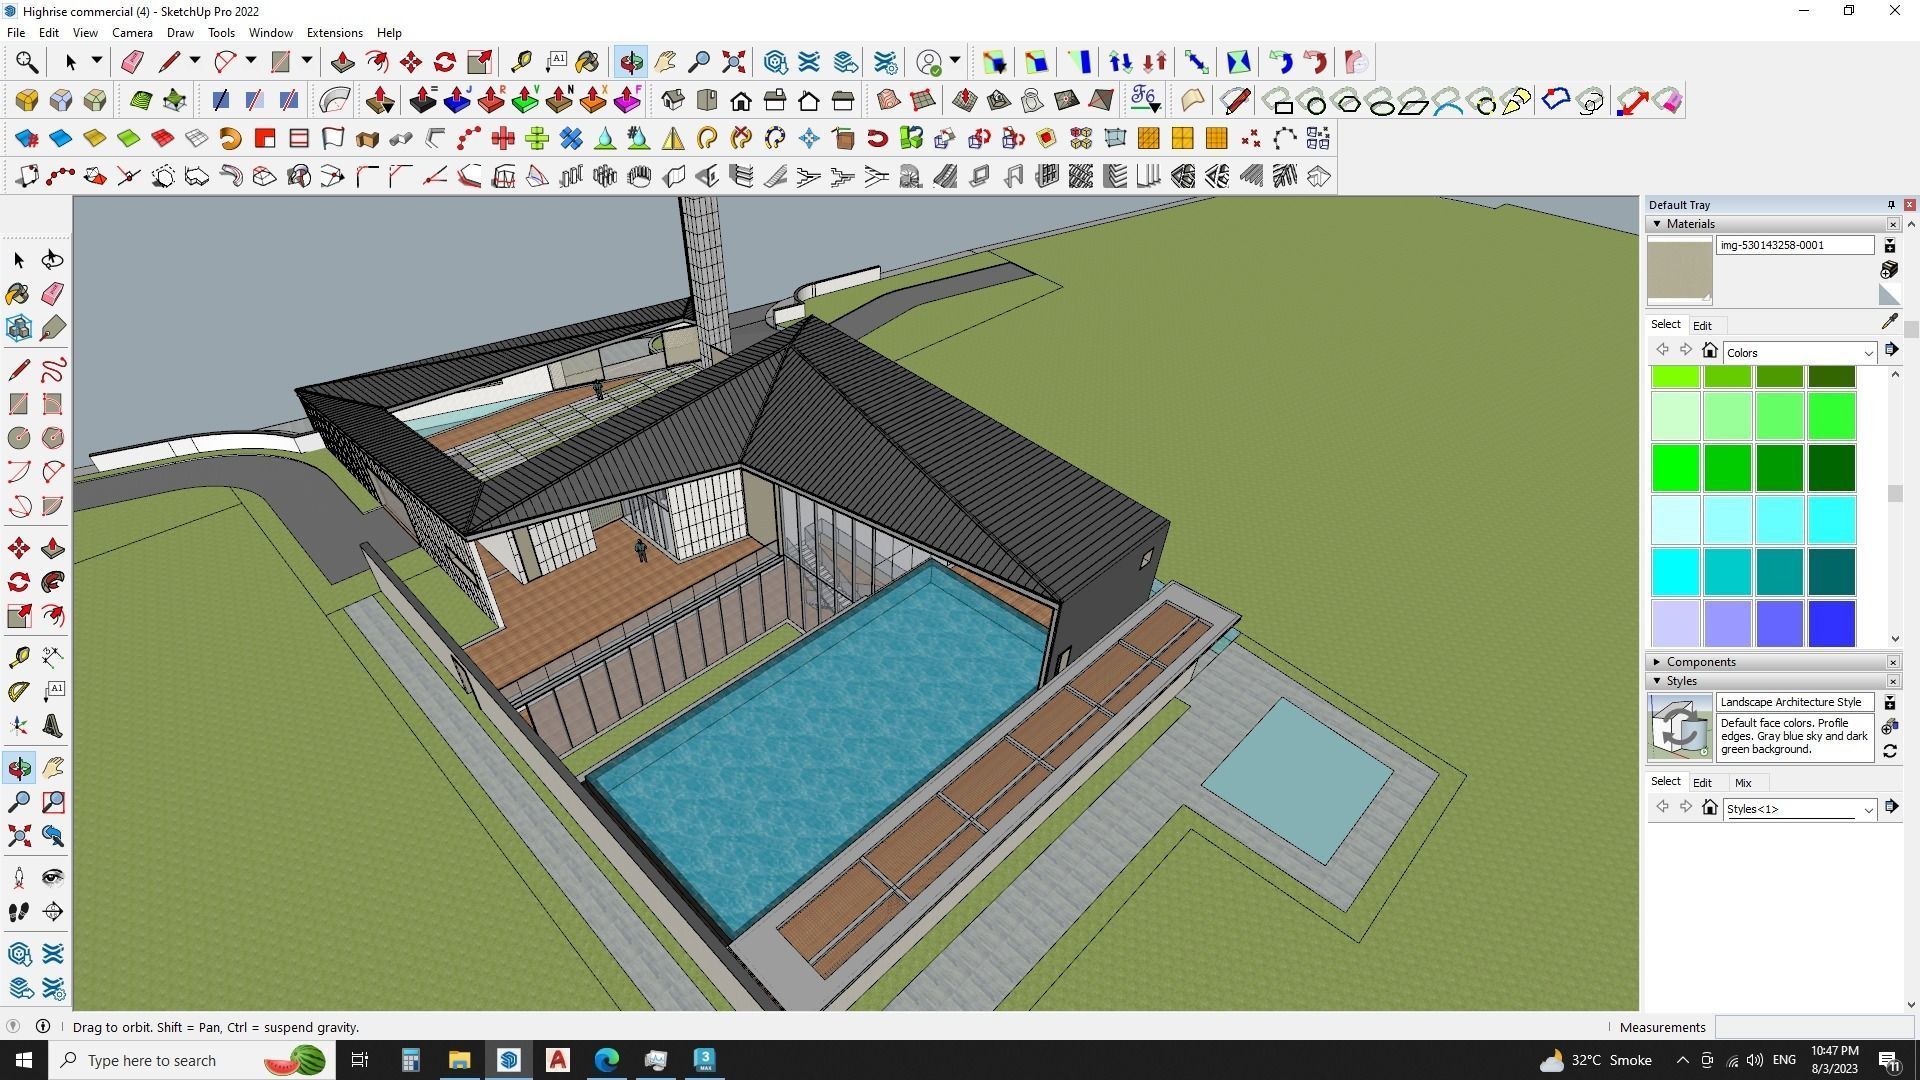
Task: Click the Zoom Extents tool in left toolbar
Action: 18,836
